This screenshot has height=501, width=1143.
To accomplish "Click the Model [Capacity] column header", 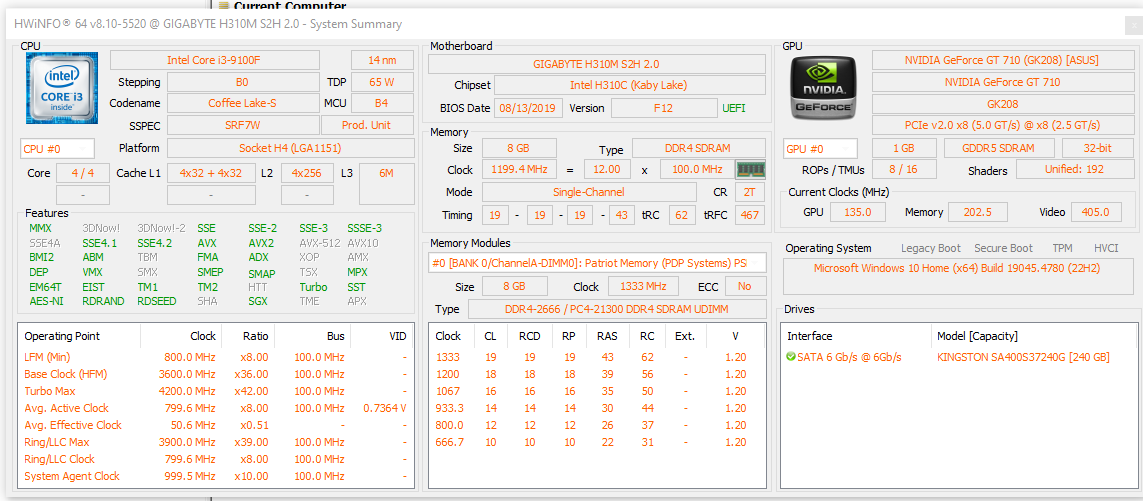I will click(x=980, y=336).
